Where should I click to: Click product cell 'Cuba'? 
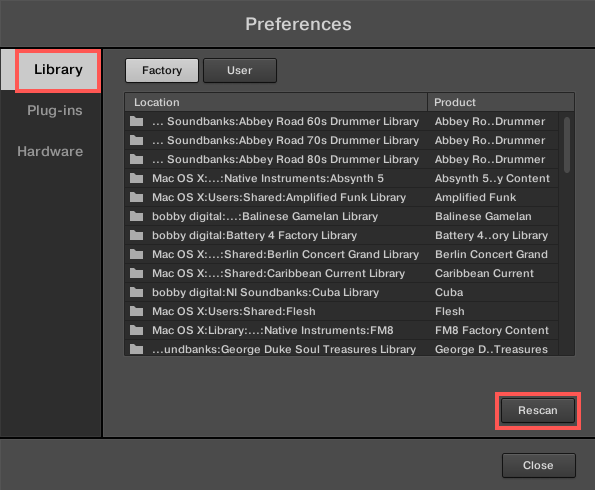point(449,292)
